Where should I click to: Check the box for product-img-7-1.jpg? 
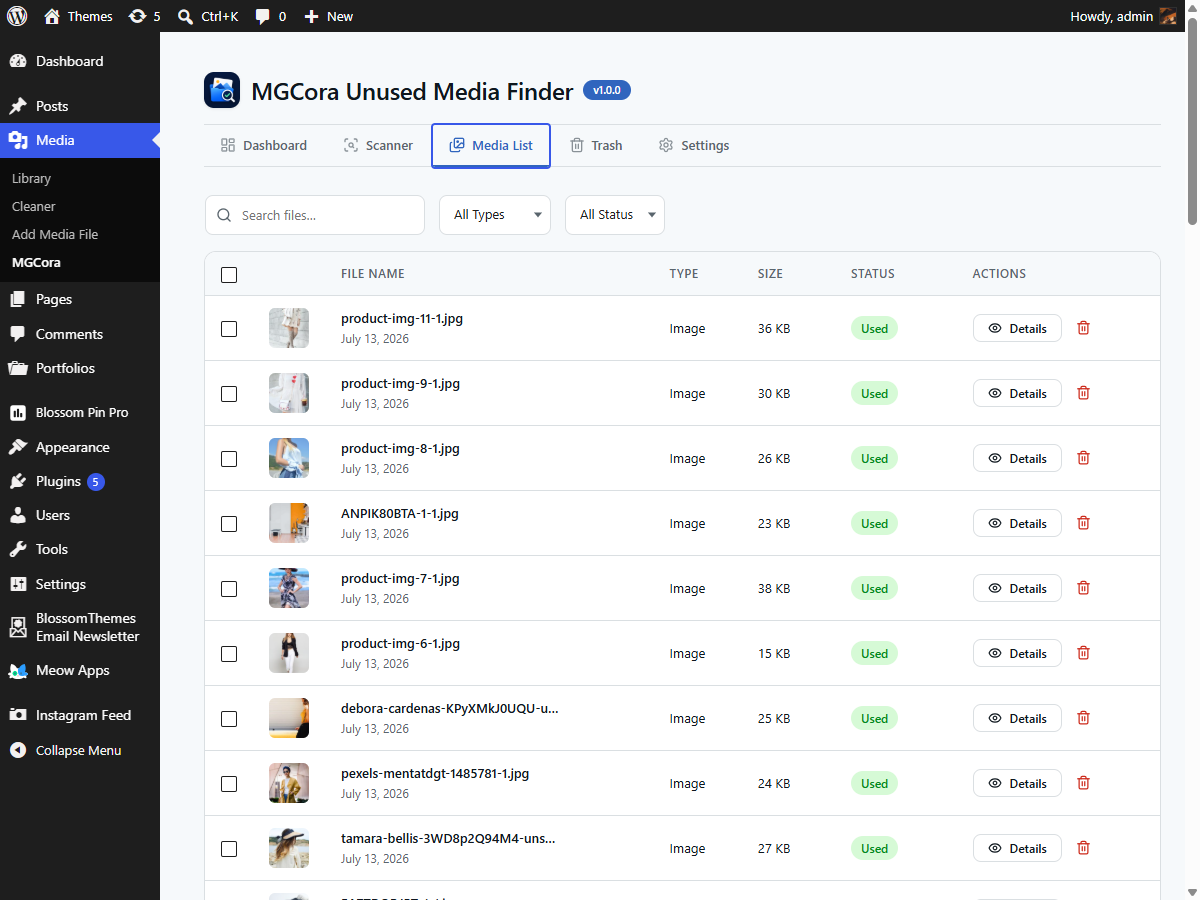click(x=229, y=588)
